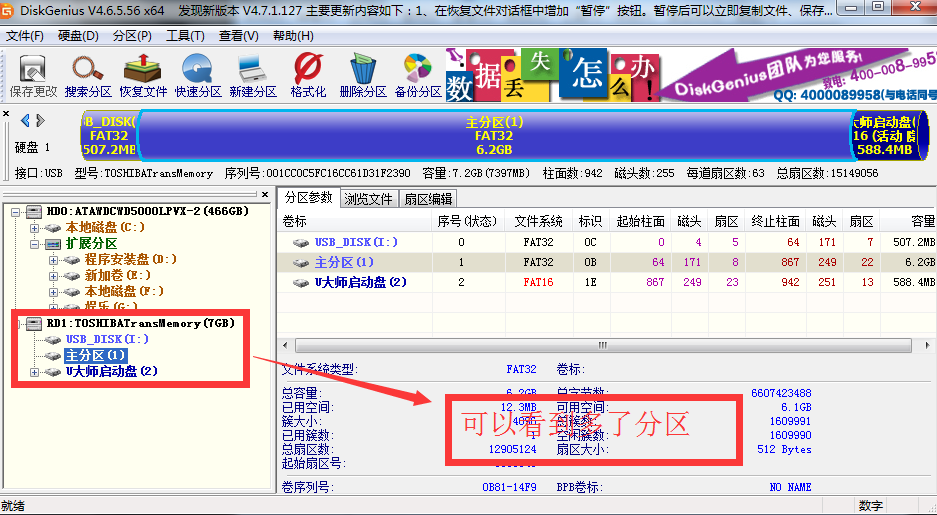Select 扩展分区 in the disk tree

point(91,243)
